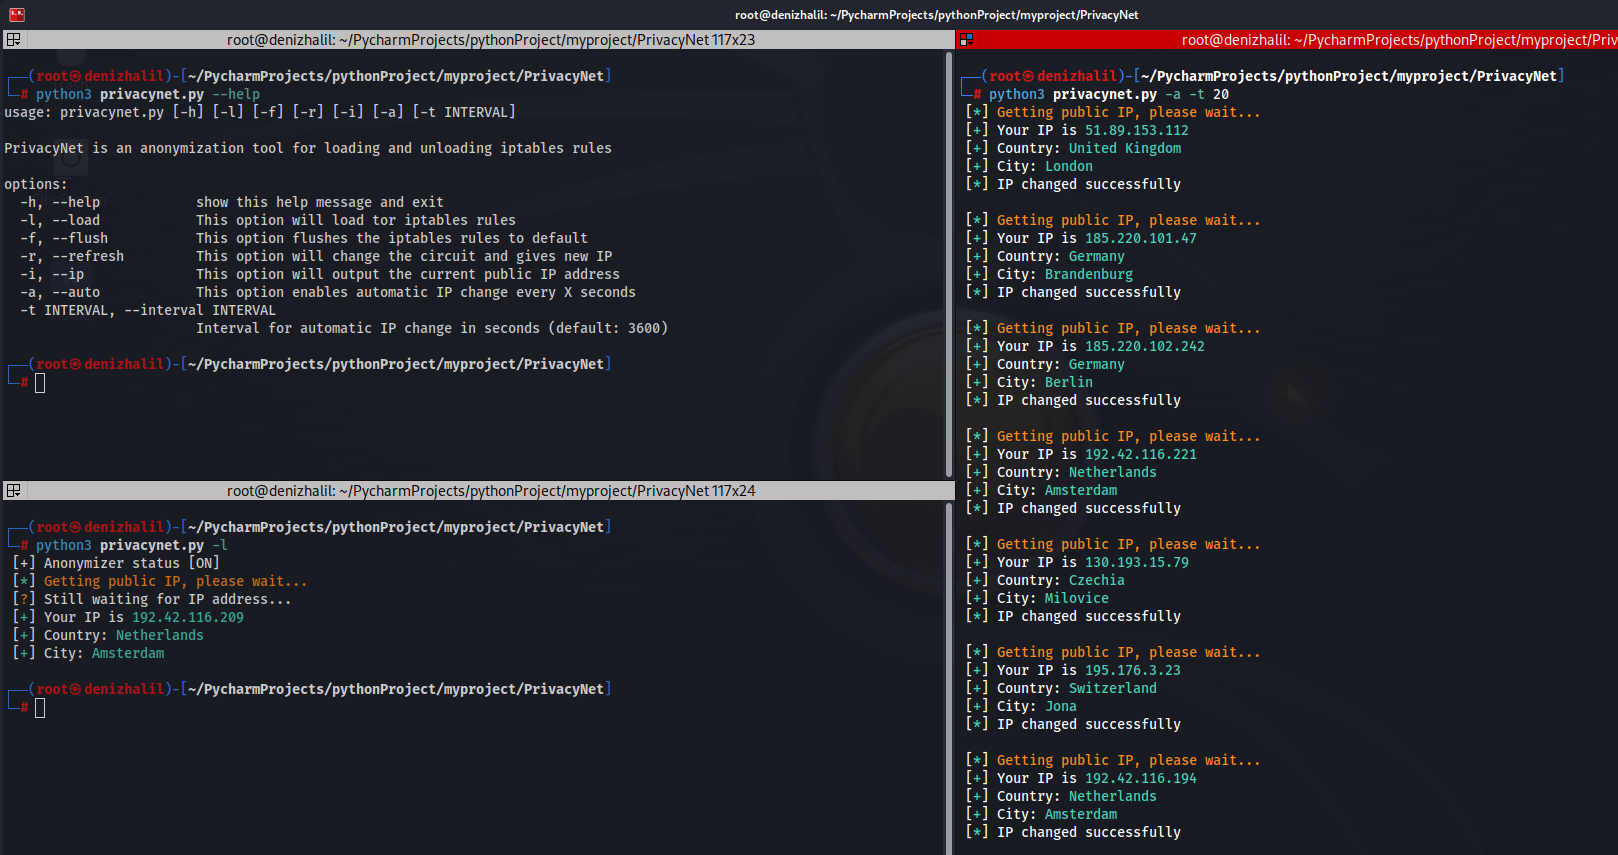Click the 'PrivacyNet is an anonymization tool' description
This screenshot has height=855, width=1618.
coord(308,148)
